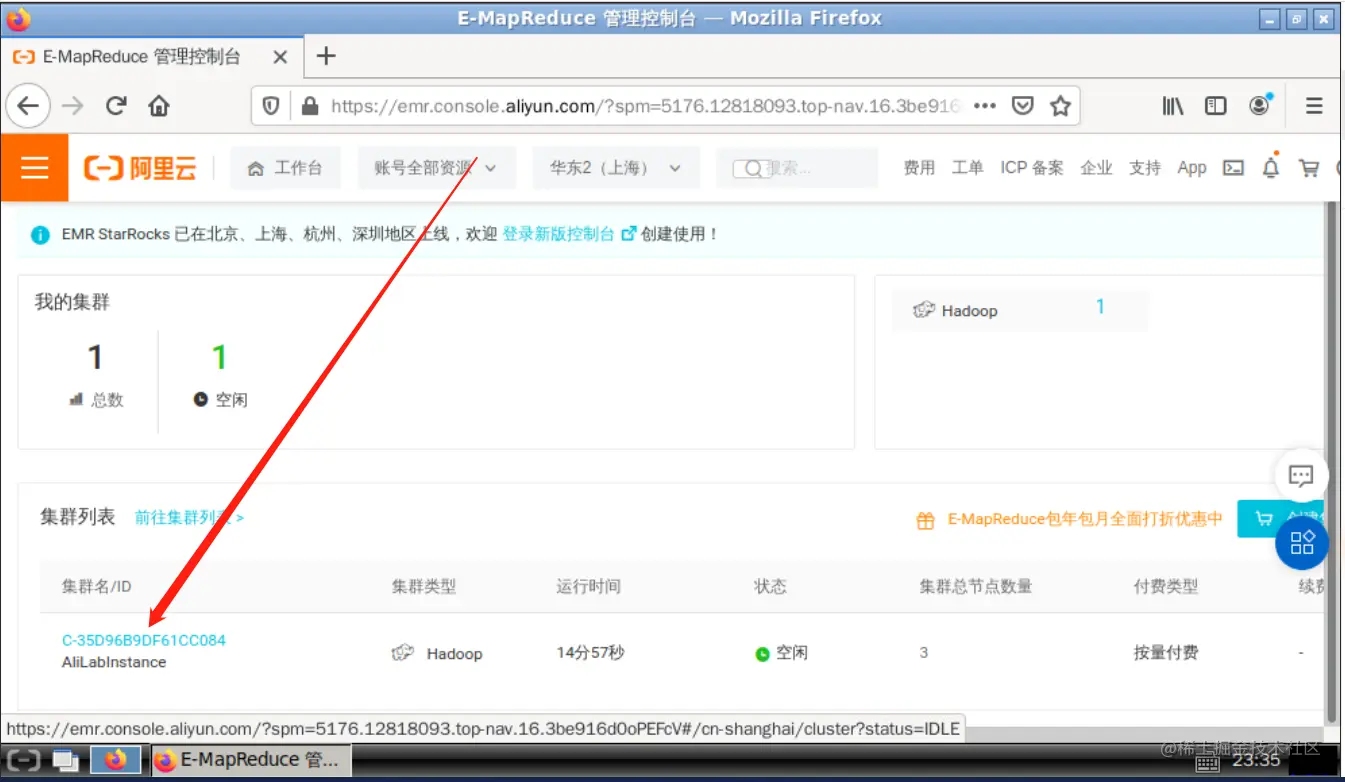Open the taskbar start menu icon

(x=24, y=760)
